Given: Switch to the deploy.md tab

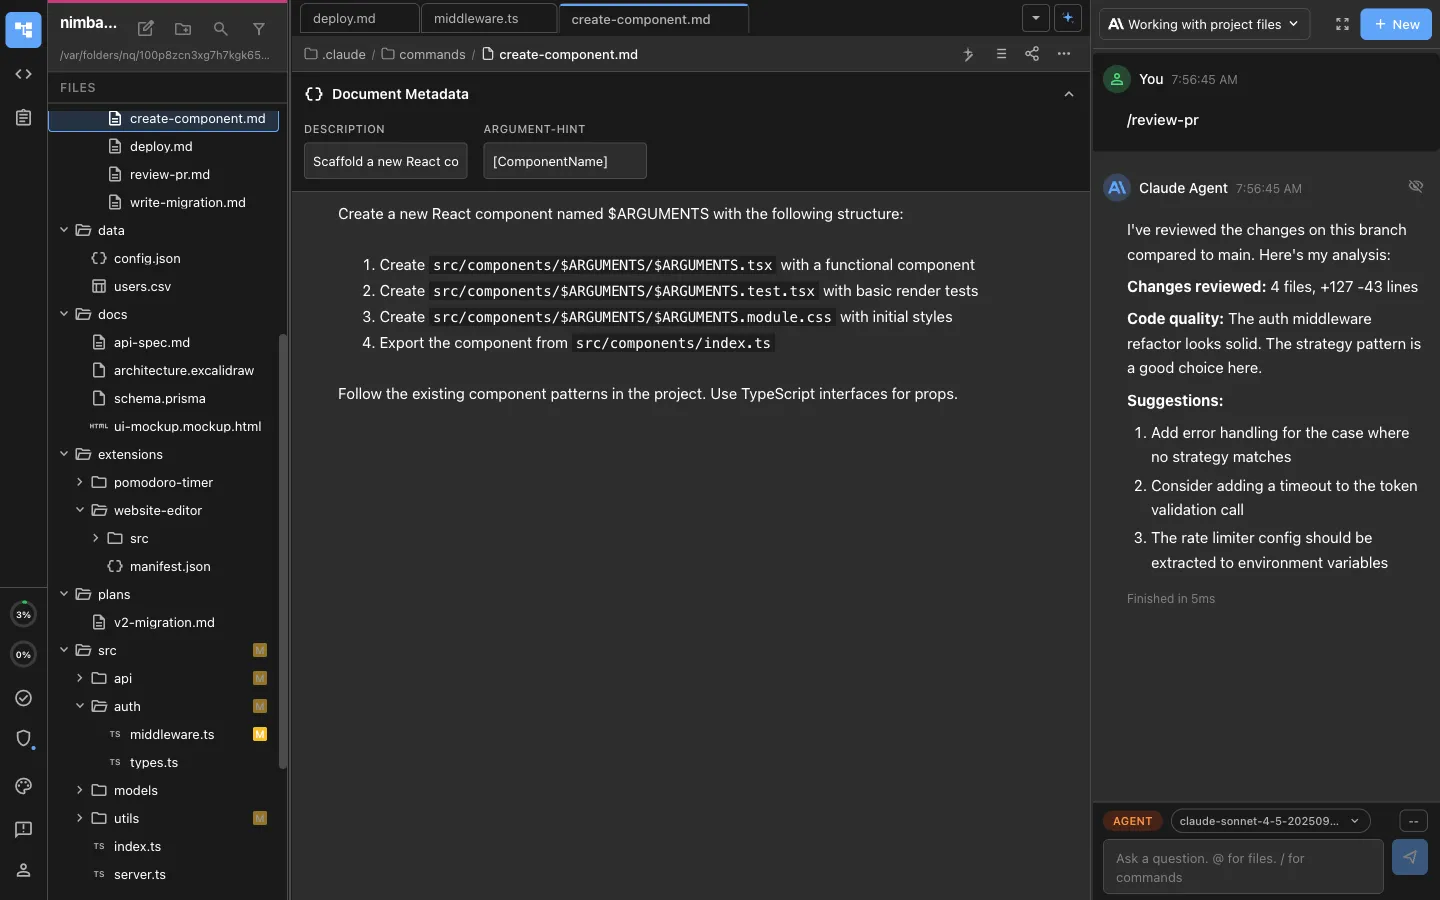Looking at the screenshot, I should [x=345, y=19].
